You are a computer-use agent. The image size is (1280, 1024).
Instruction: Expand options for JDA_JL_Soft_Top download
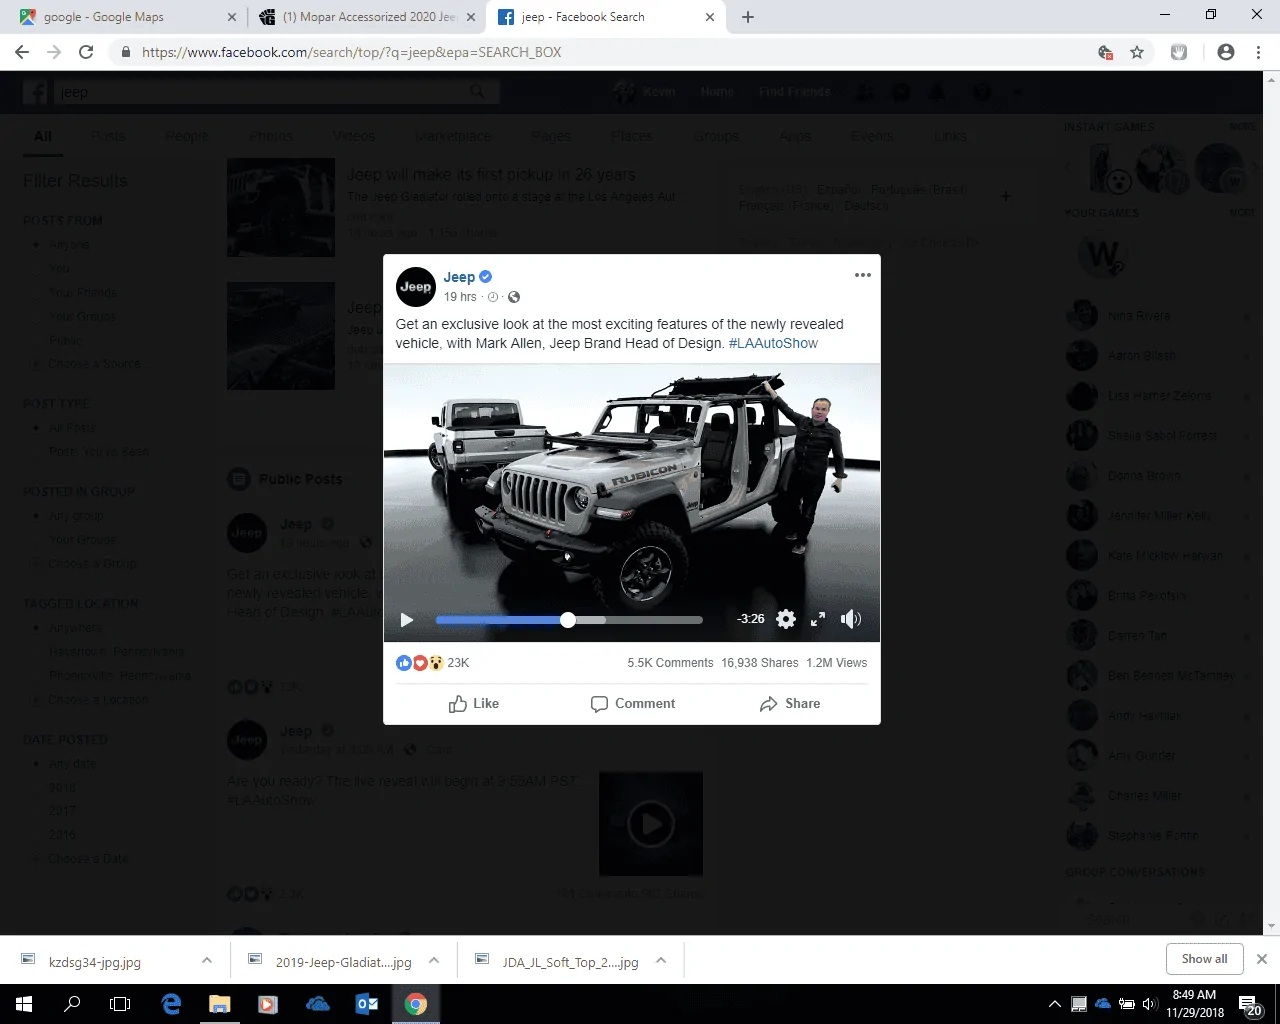point(661,960)
